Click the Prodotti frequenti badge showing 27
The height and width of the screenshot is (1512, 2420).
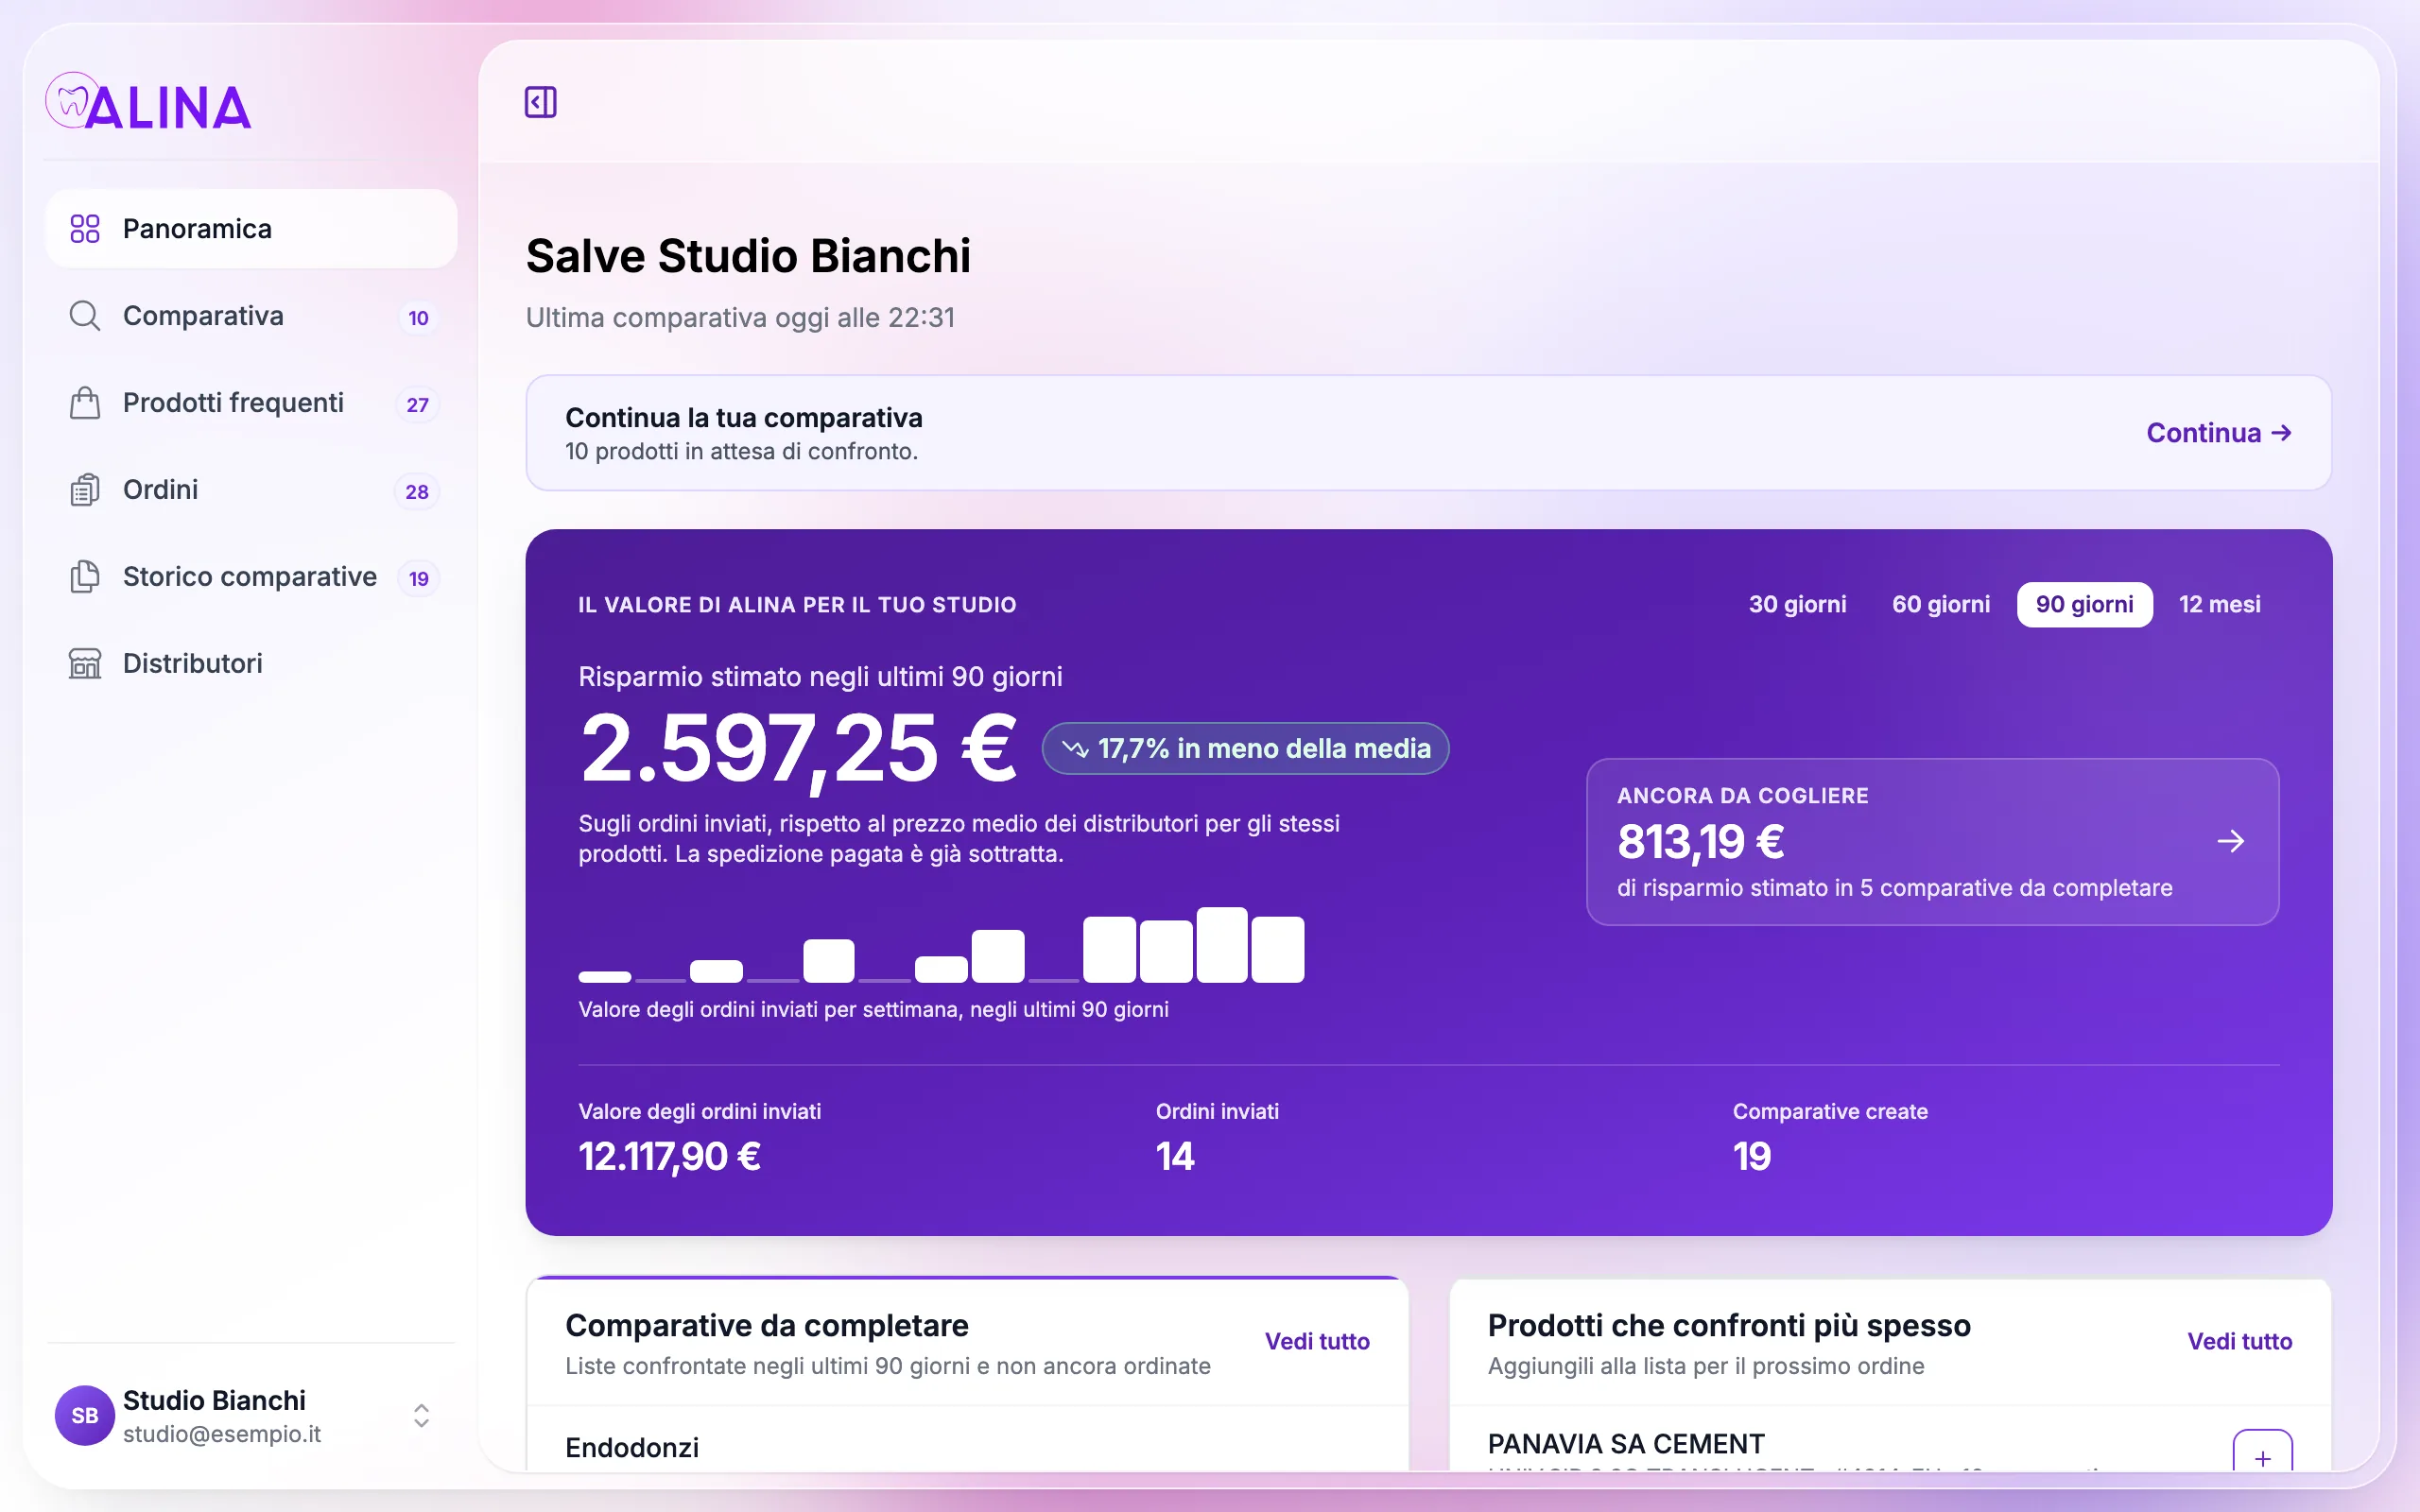pos(418,405)
